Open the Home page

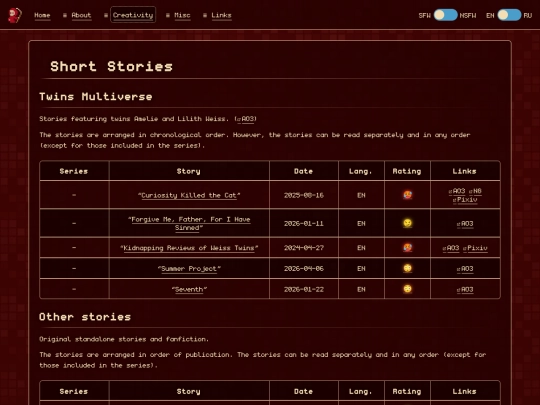pyautogui.click(x=42, y=15)
